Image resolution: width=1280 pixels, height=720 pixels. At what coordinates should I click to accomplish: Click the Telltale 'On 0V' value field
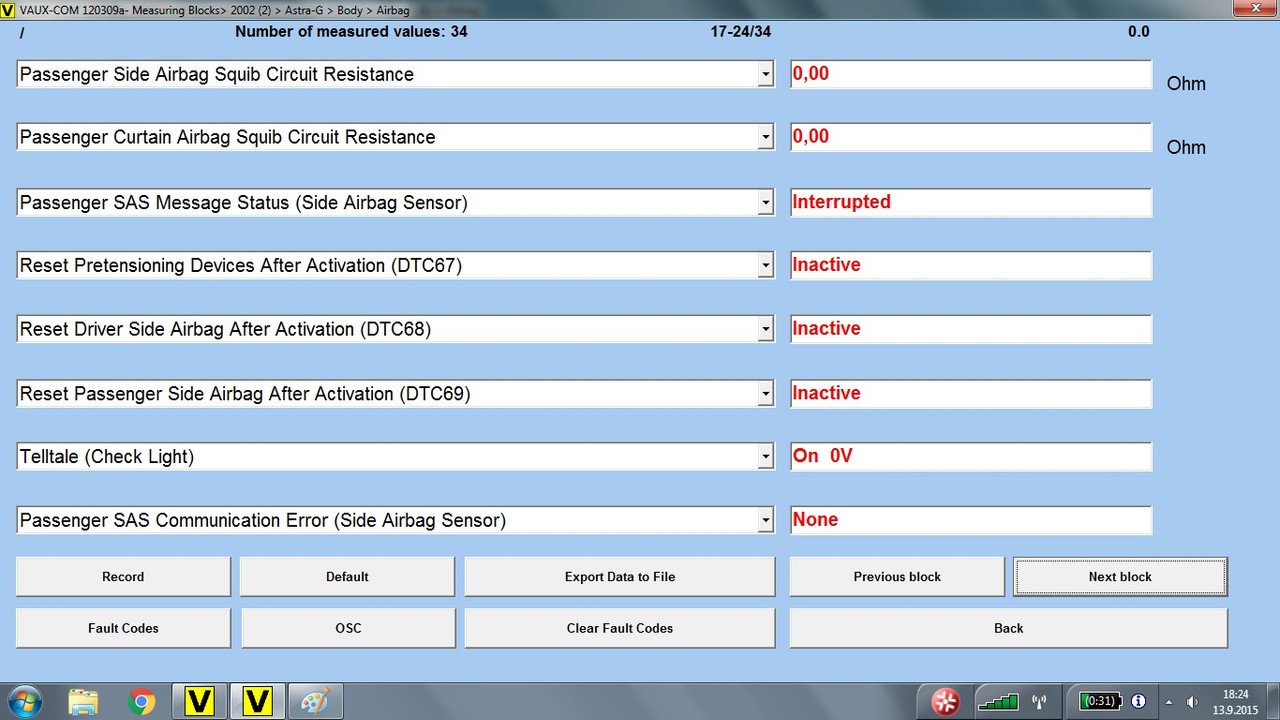pyautogui.click(x=971, y=457)
